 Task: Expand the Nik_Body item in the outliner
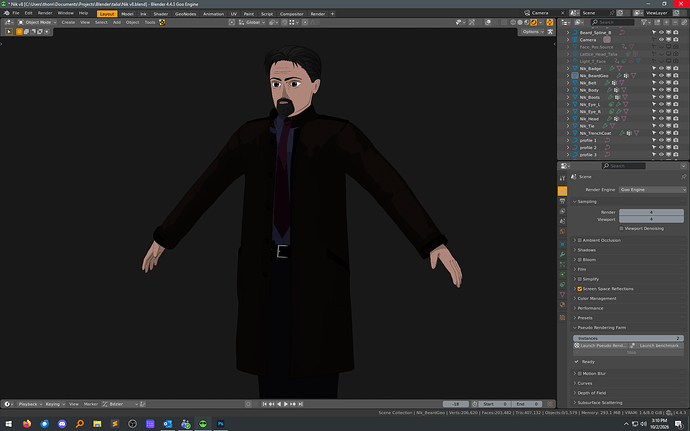pos(568,90)
